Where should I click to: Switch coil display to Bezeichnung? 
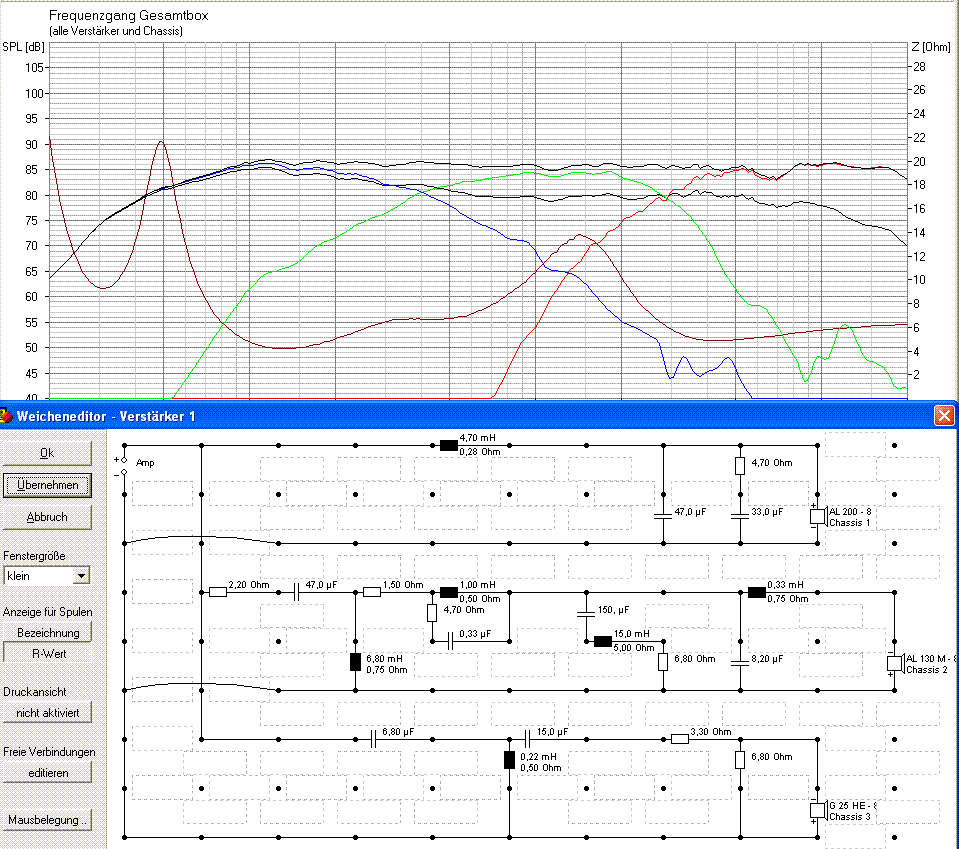[x=48, y=632]
